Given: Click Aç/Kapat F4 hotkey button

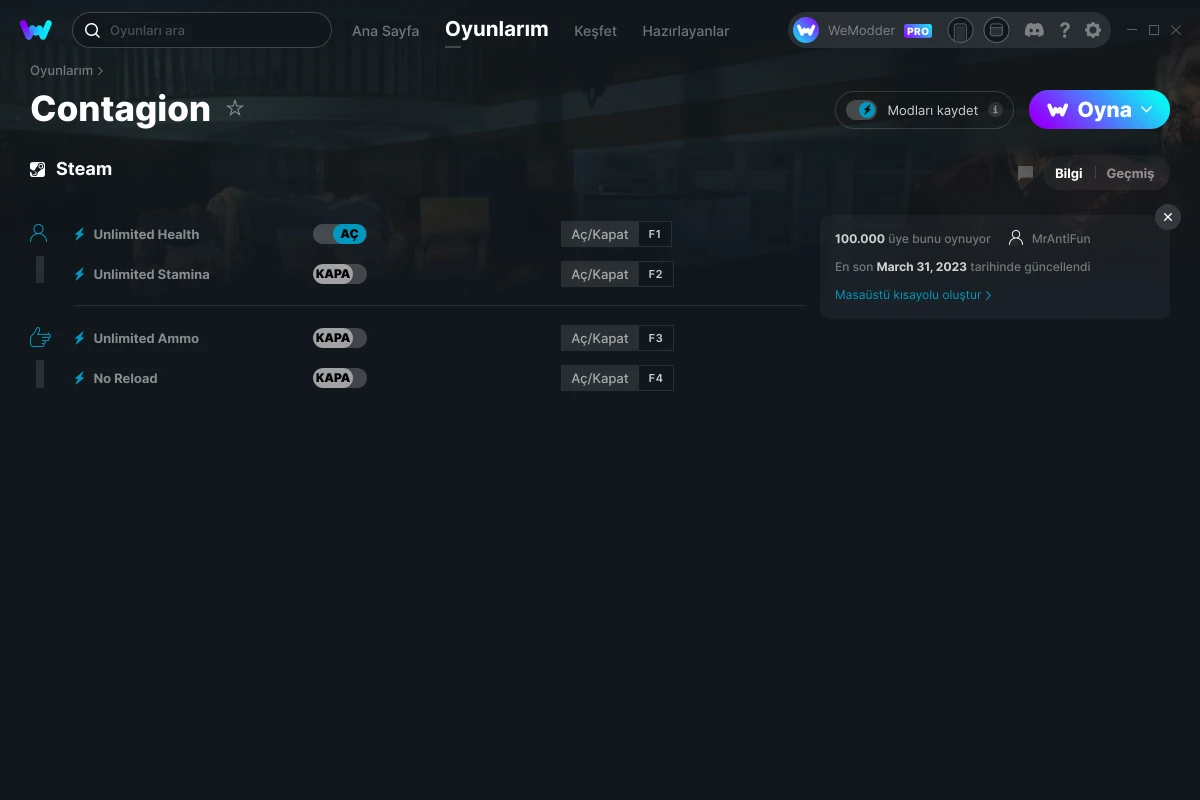Looking at the screenshot, I should click(x=617, y=378).
